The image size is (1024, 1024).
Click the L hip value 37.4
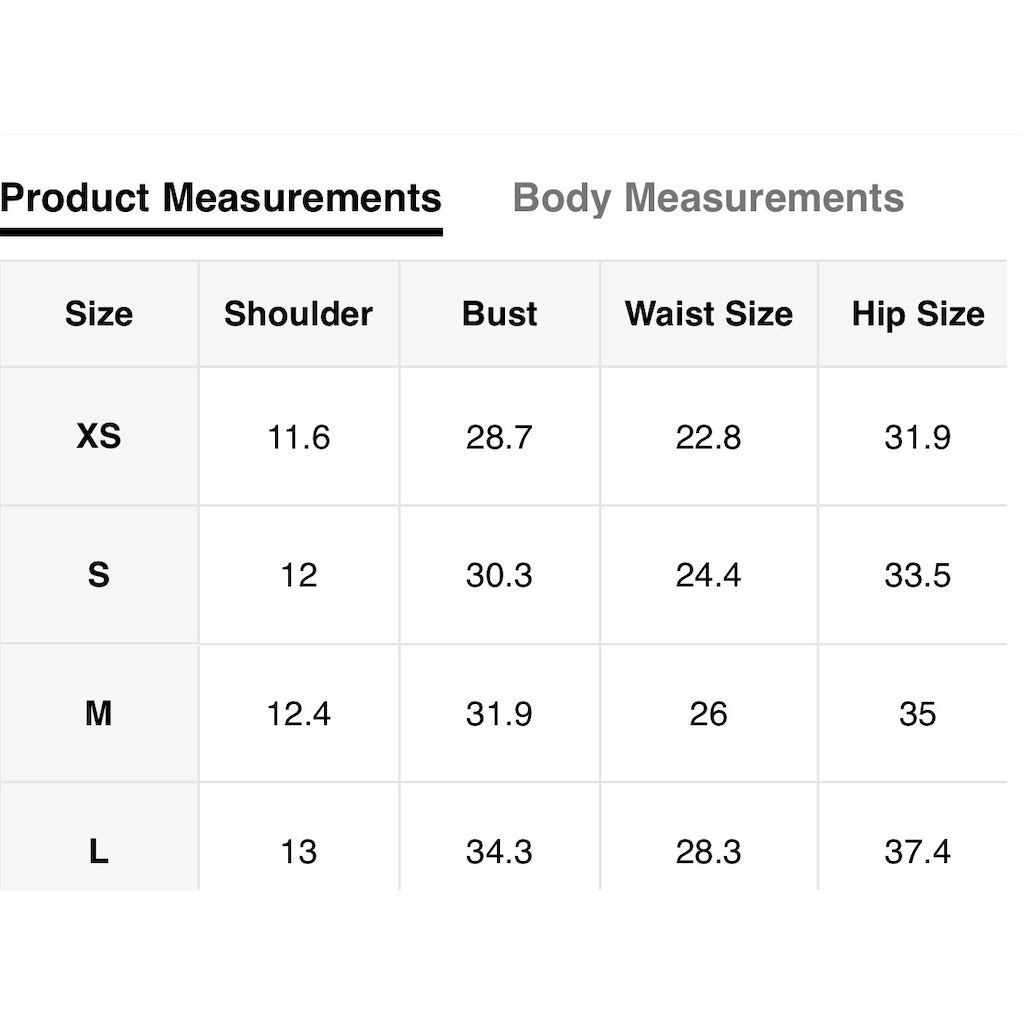[x=918, y=852]
